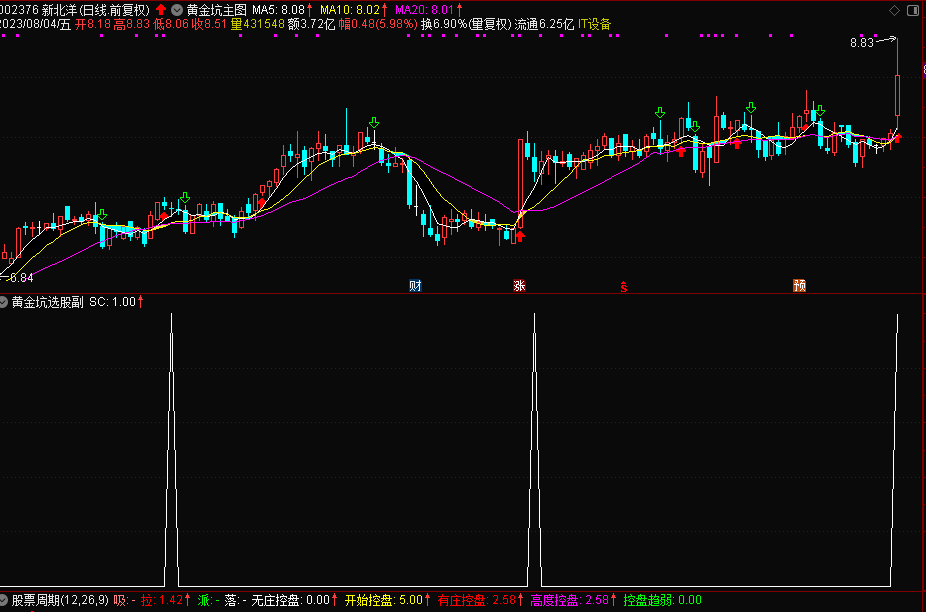The width and height of the screenshot is (926, 612).
Task: Click the diamond icon at top right
Action: [895, 10]
